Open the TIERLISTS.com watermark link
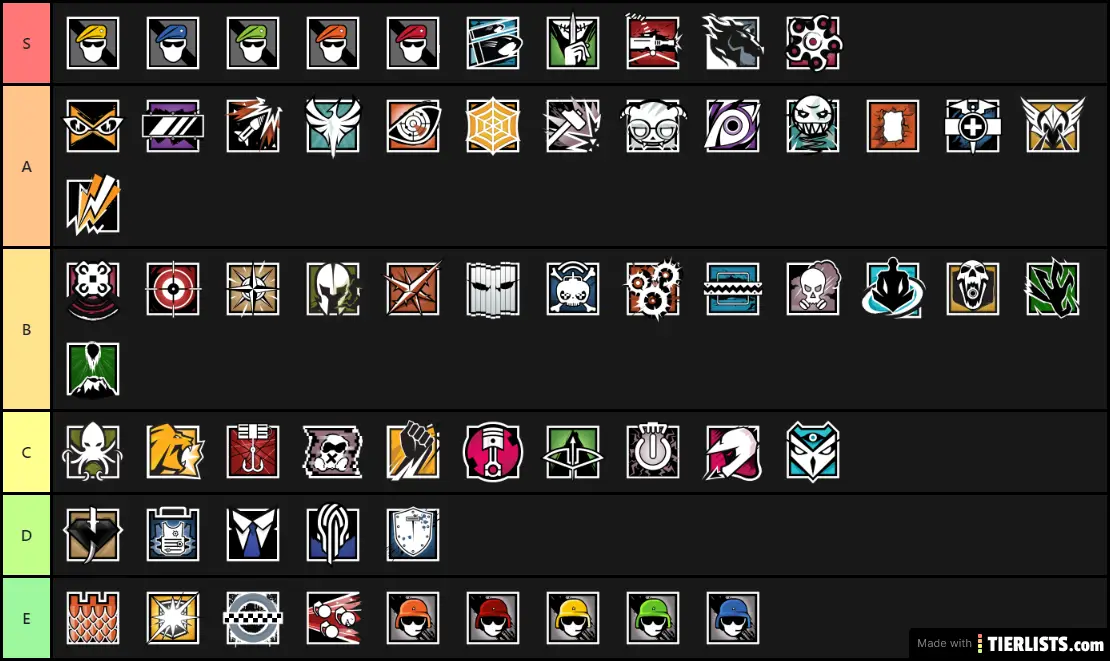The width and height of the screenshot is (1110, 661). [1010, 643]
